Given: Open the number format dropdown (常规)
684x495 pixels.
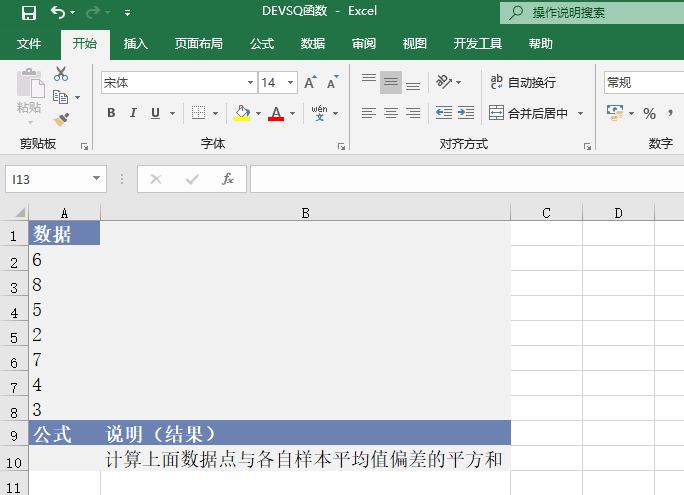Looking at the screenshot, I should [x=640, y=82].
